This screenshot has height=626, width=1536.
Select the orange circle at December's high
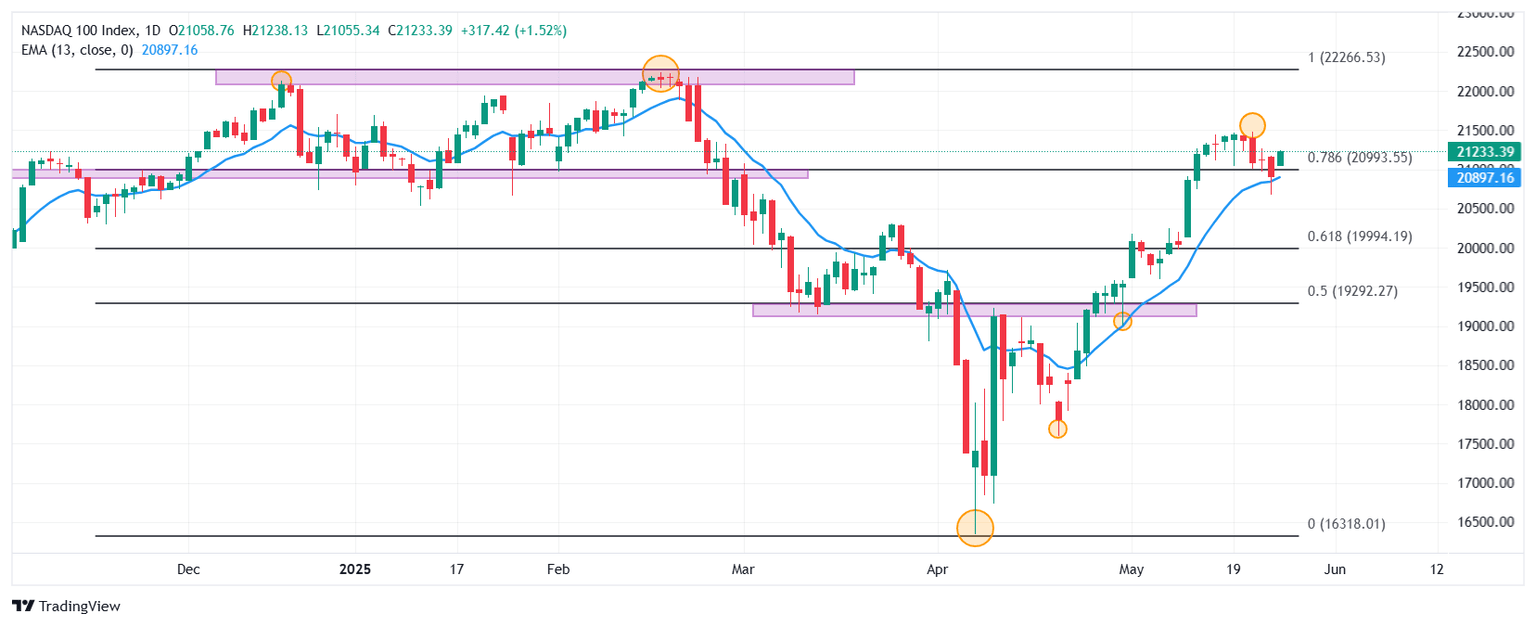coord(281,81)
